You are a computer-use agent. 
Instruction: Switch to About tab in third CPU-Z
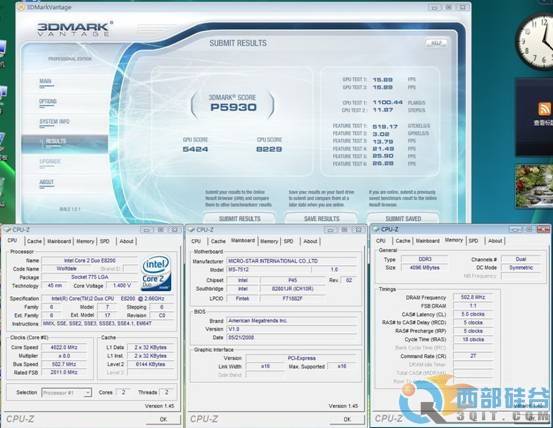(495, 241)
